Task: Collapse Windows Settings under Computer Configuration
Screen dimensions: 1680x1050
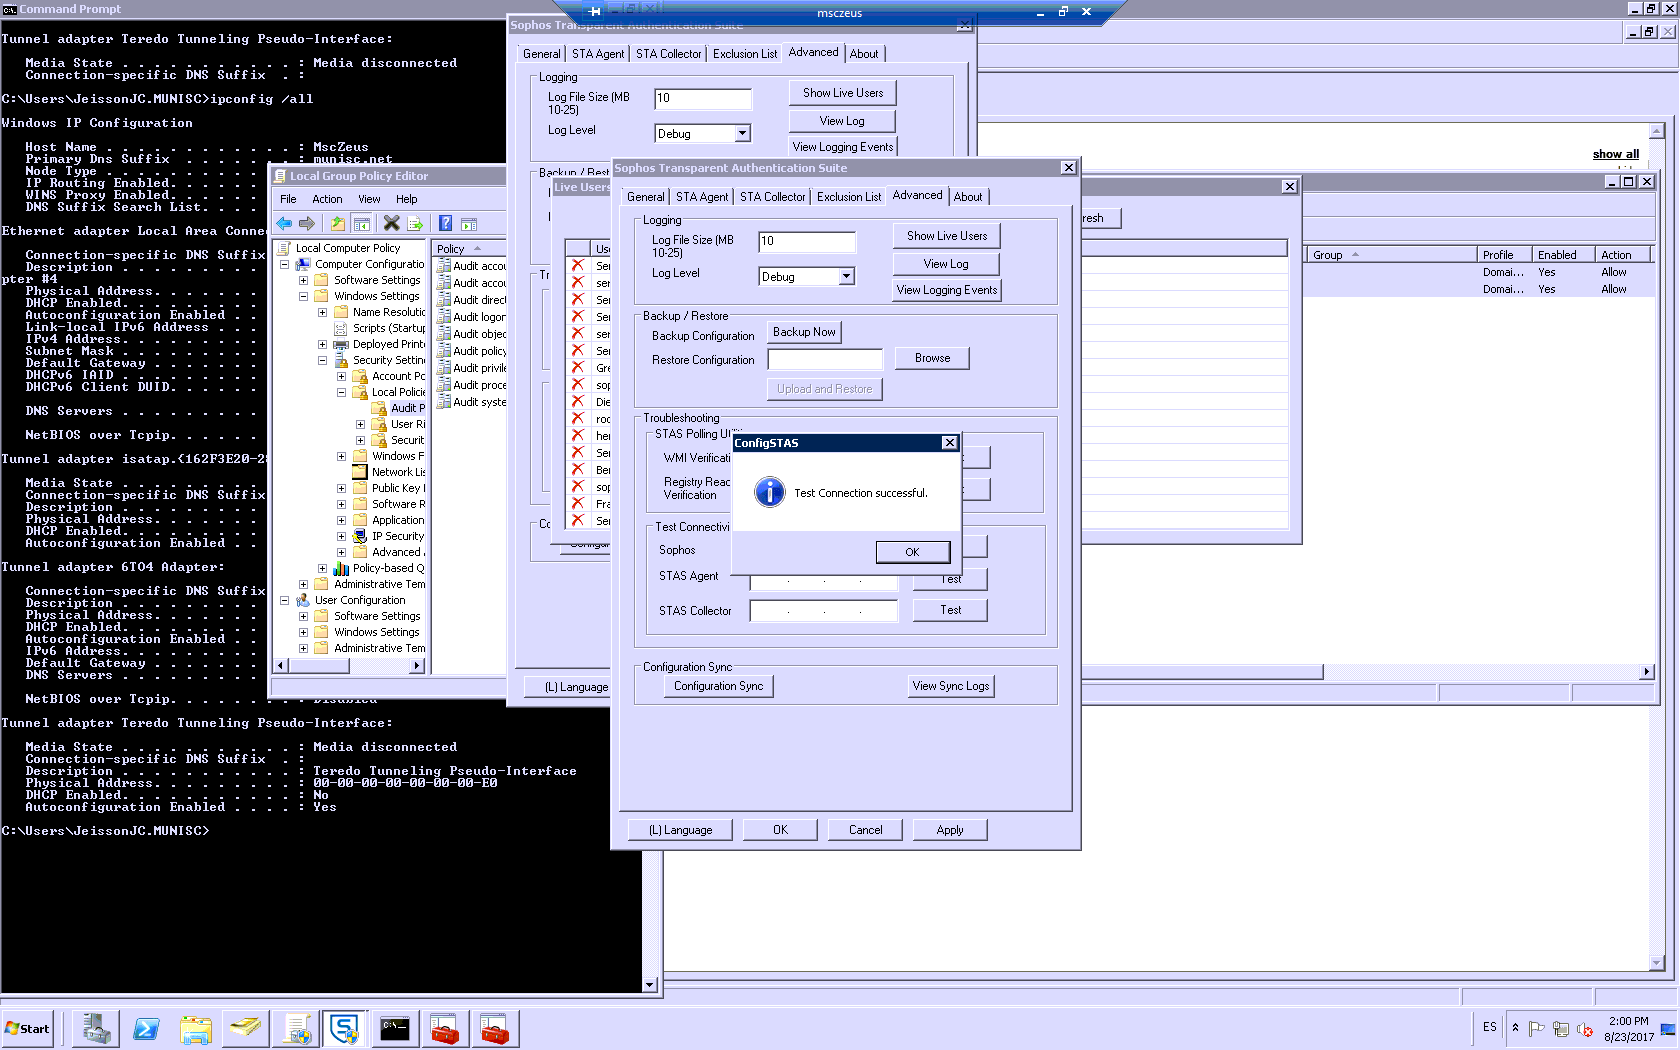Action: coord(303,296)
